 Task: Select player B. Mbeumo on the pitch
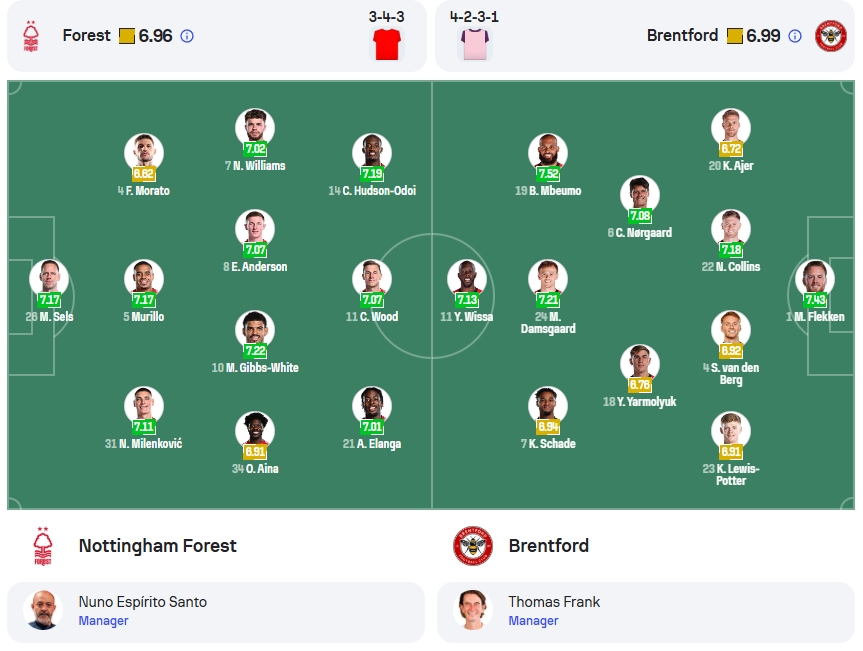click(x=548, y=165)
